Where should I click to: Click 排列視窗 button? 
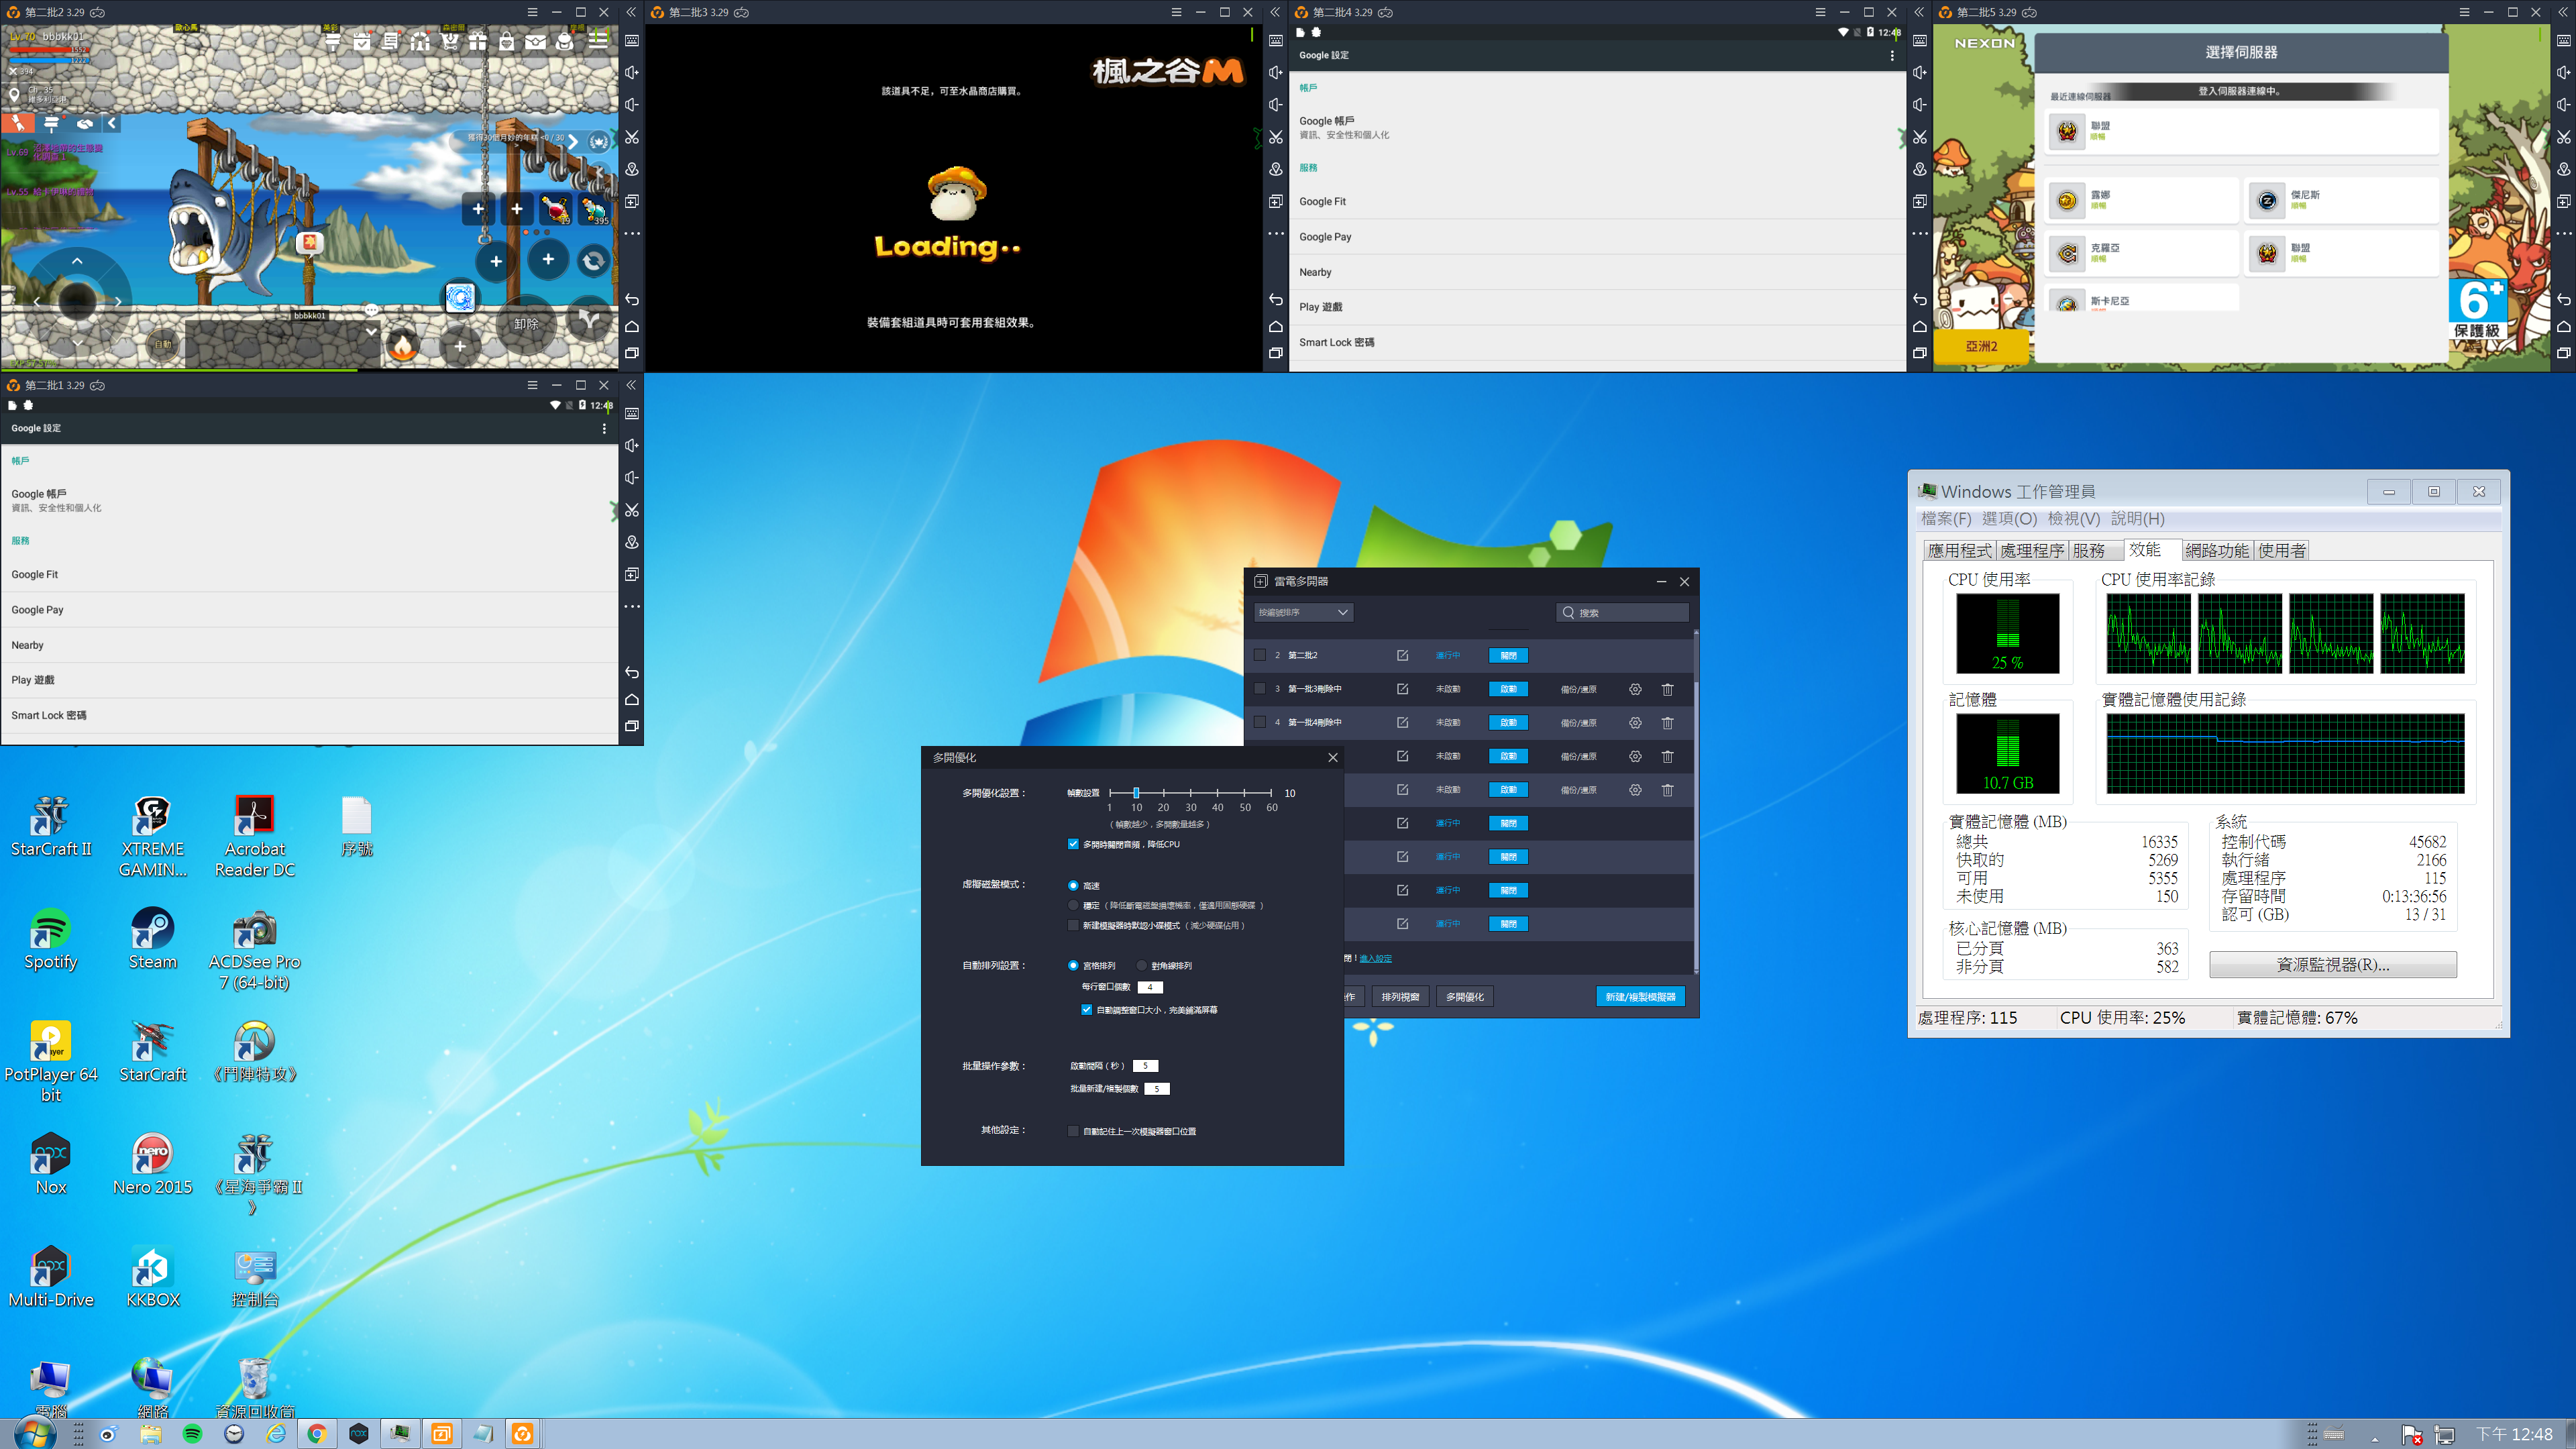click(1400, 996)
